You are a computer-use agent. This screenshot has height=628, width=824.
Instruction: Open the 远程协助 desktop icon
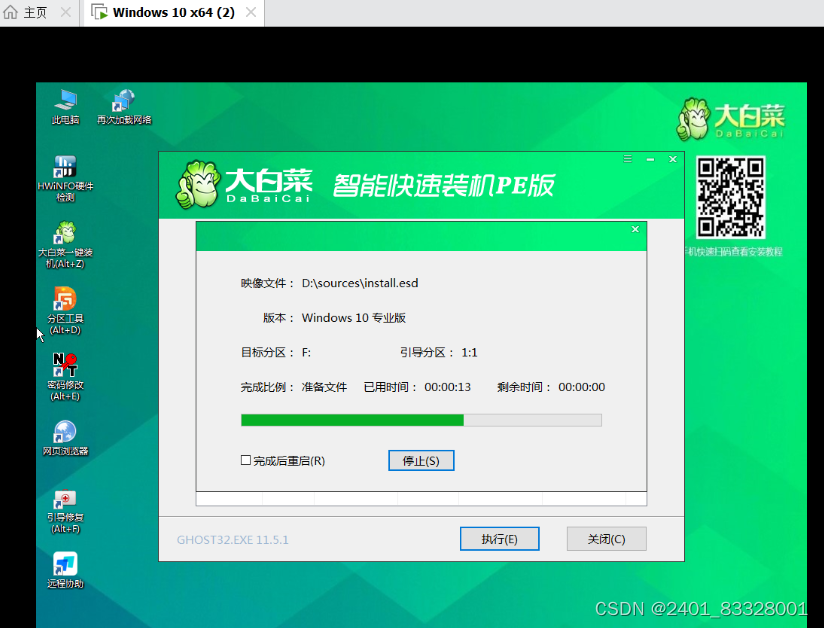[x=65, y=570]
